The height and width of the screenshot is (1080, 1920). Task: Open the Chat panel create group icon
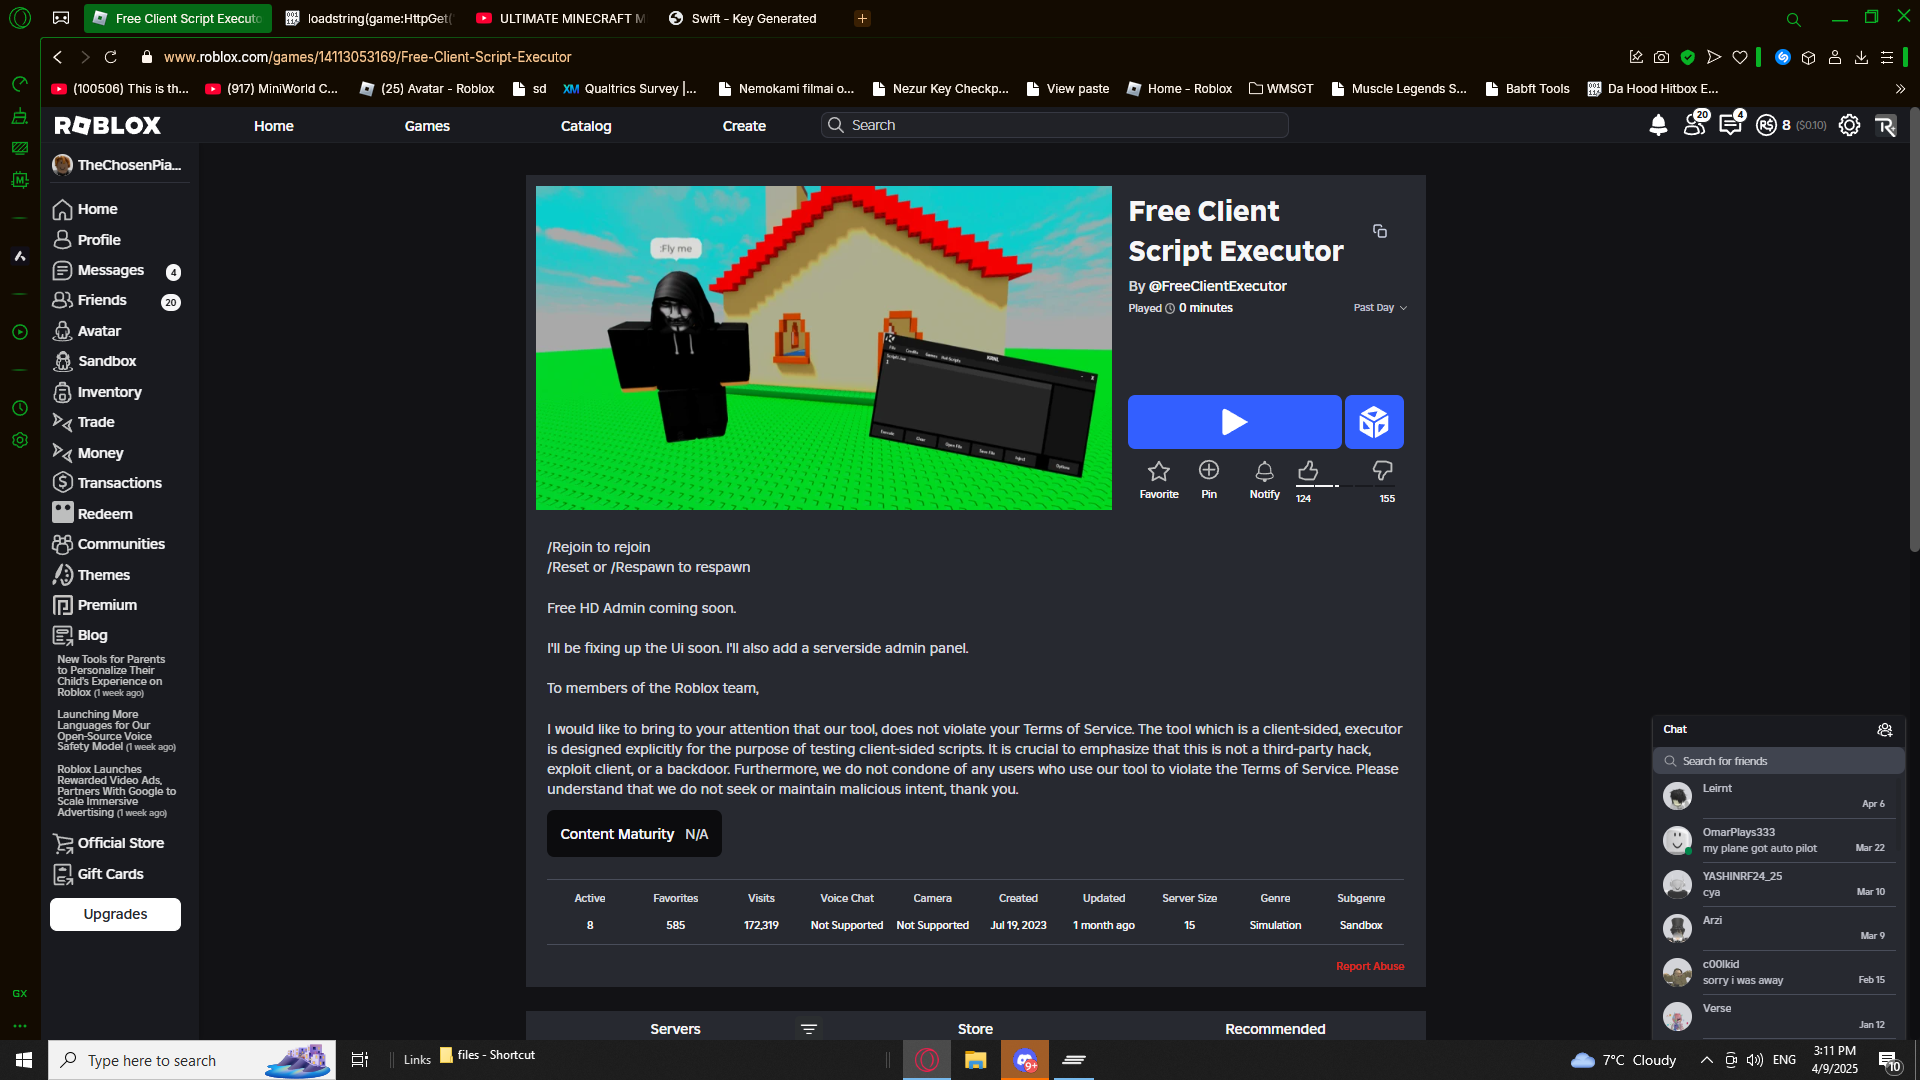1885,730
